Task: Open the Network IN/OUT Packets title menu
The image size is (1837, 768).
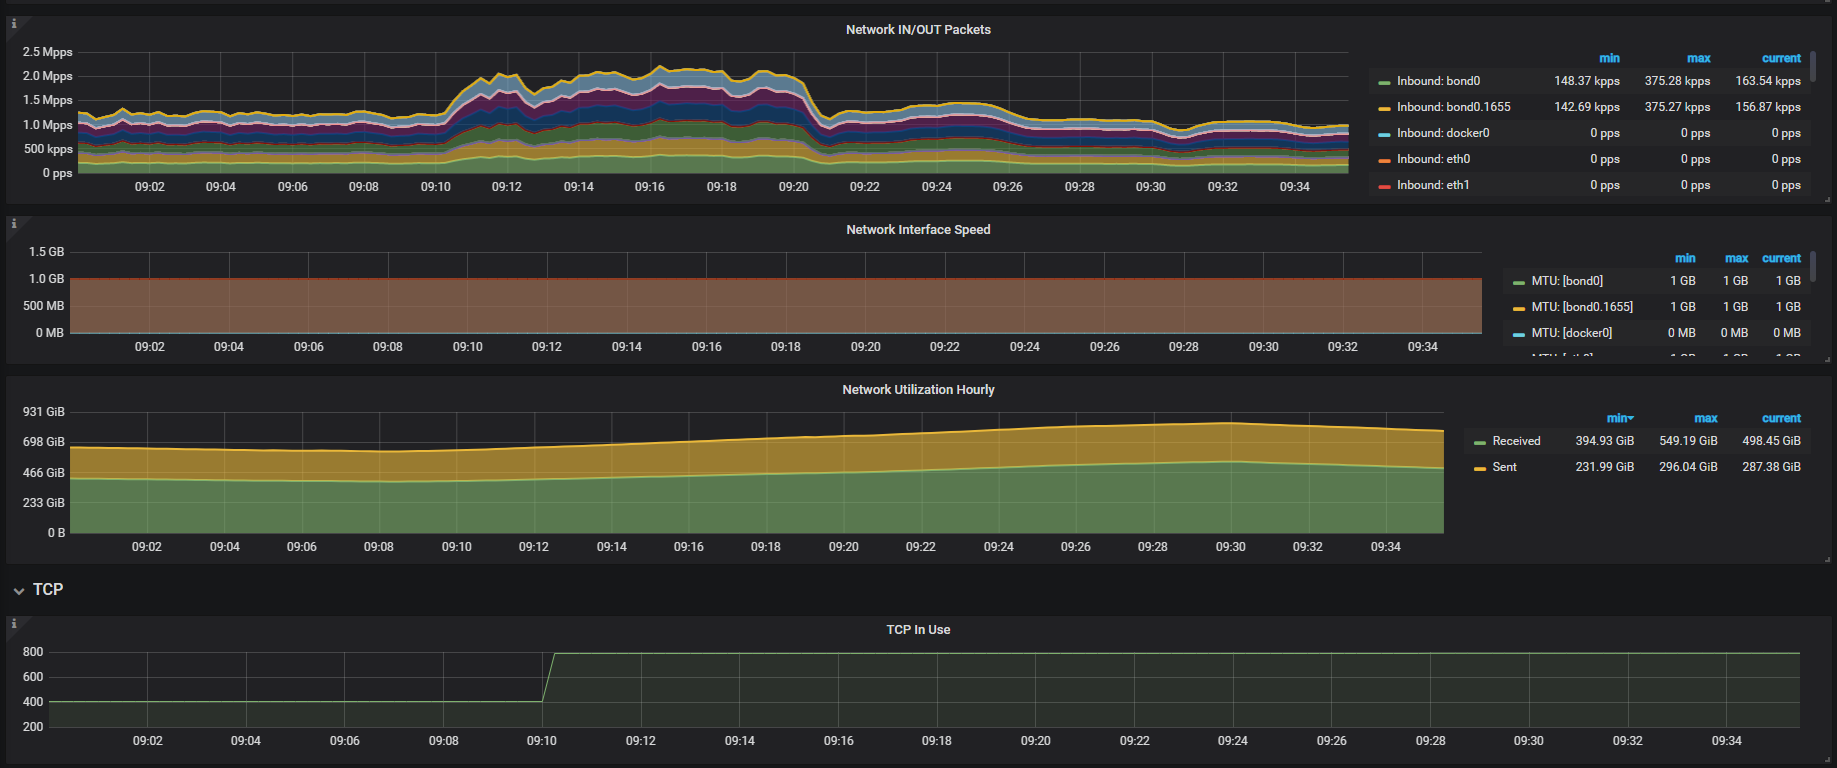Action: click(918, 30)
